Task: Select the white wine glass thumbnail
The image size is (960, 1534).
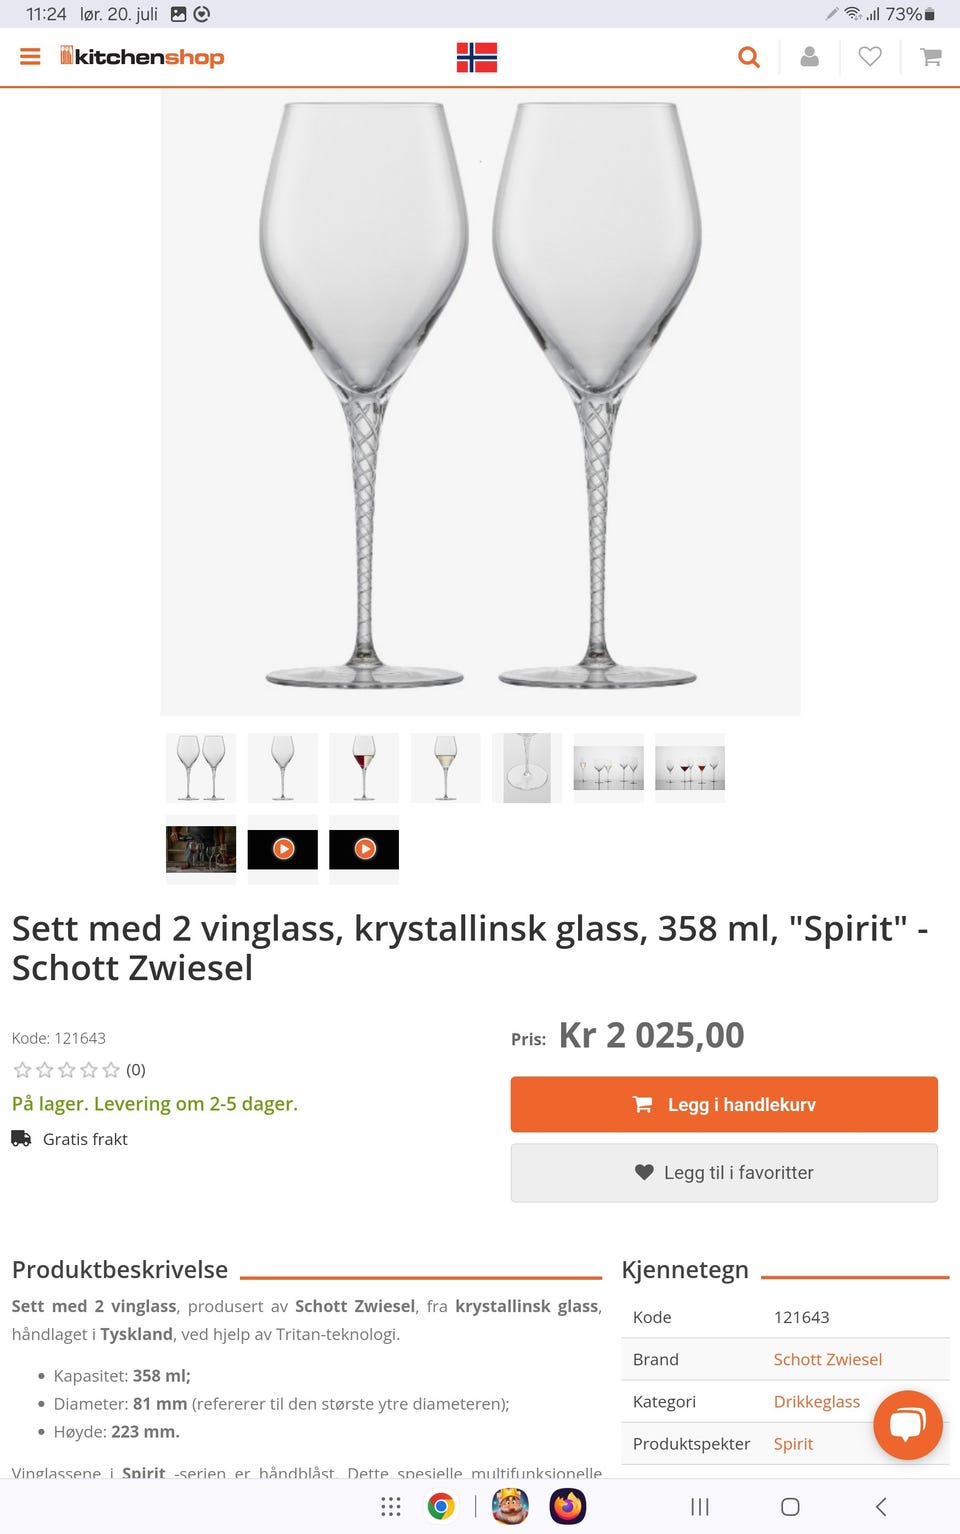Action: 445,767
